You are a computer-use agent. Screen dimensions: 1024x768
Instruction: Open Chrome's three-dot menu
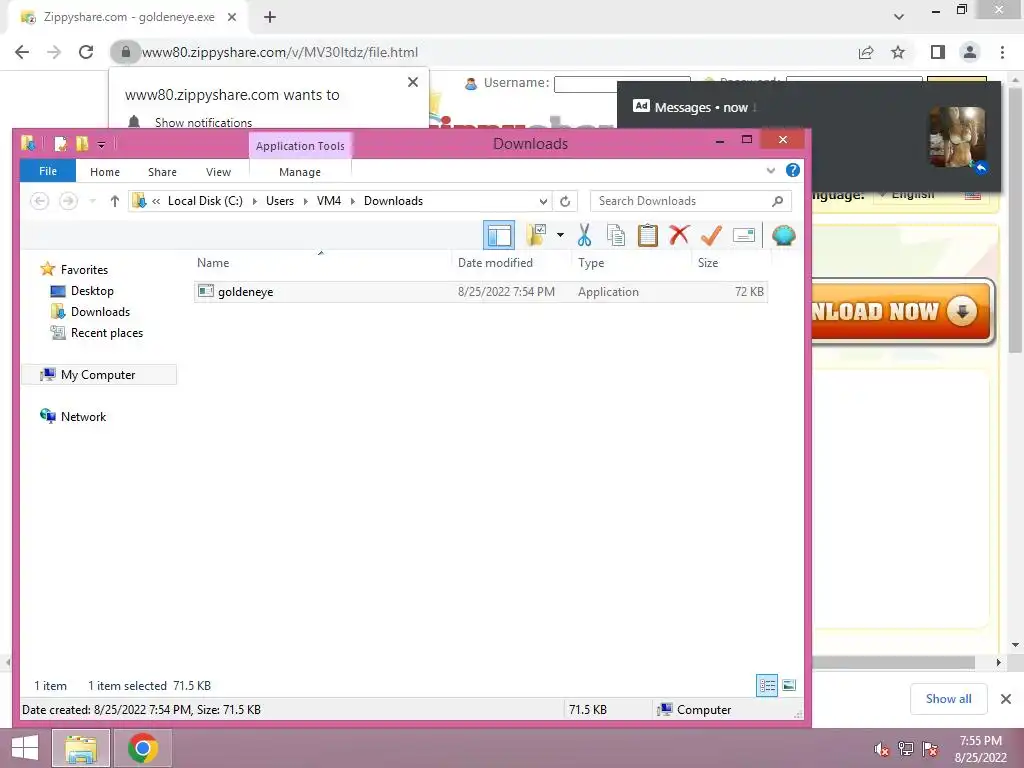tap(1002, 52)
